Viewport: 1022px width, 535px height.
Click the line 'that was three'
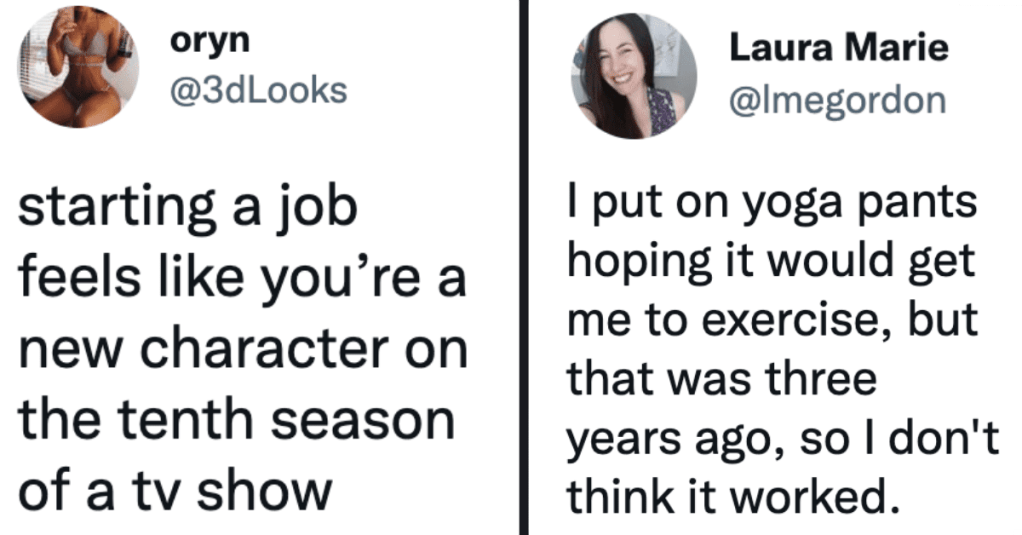click(722, 379)
